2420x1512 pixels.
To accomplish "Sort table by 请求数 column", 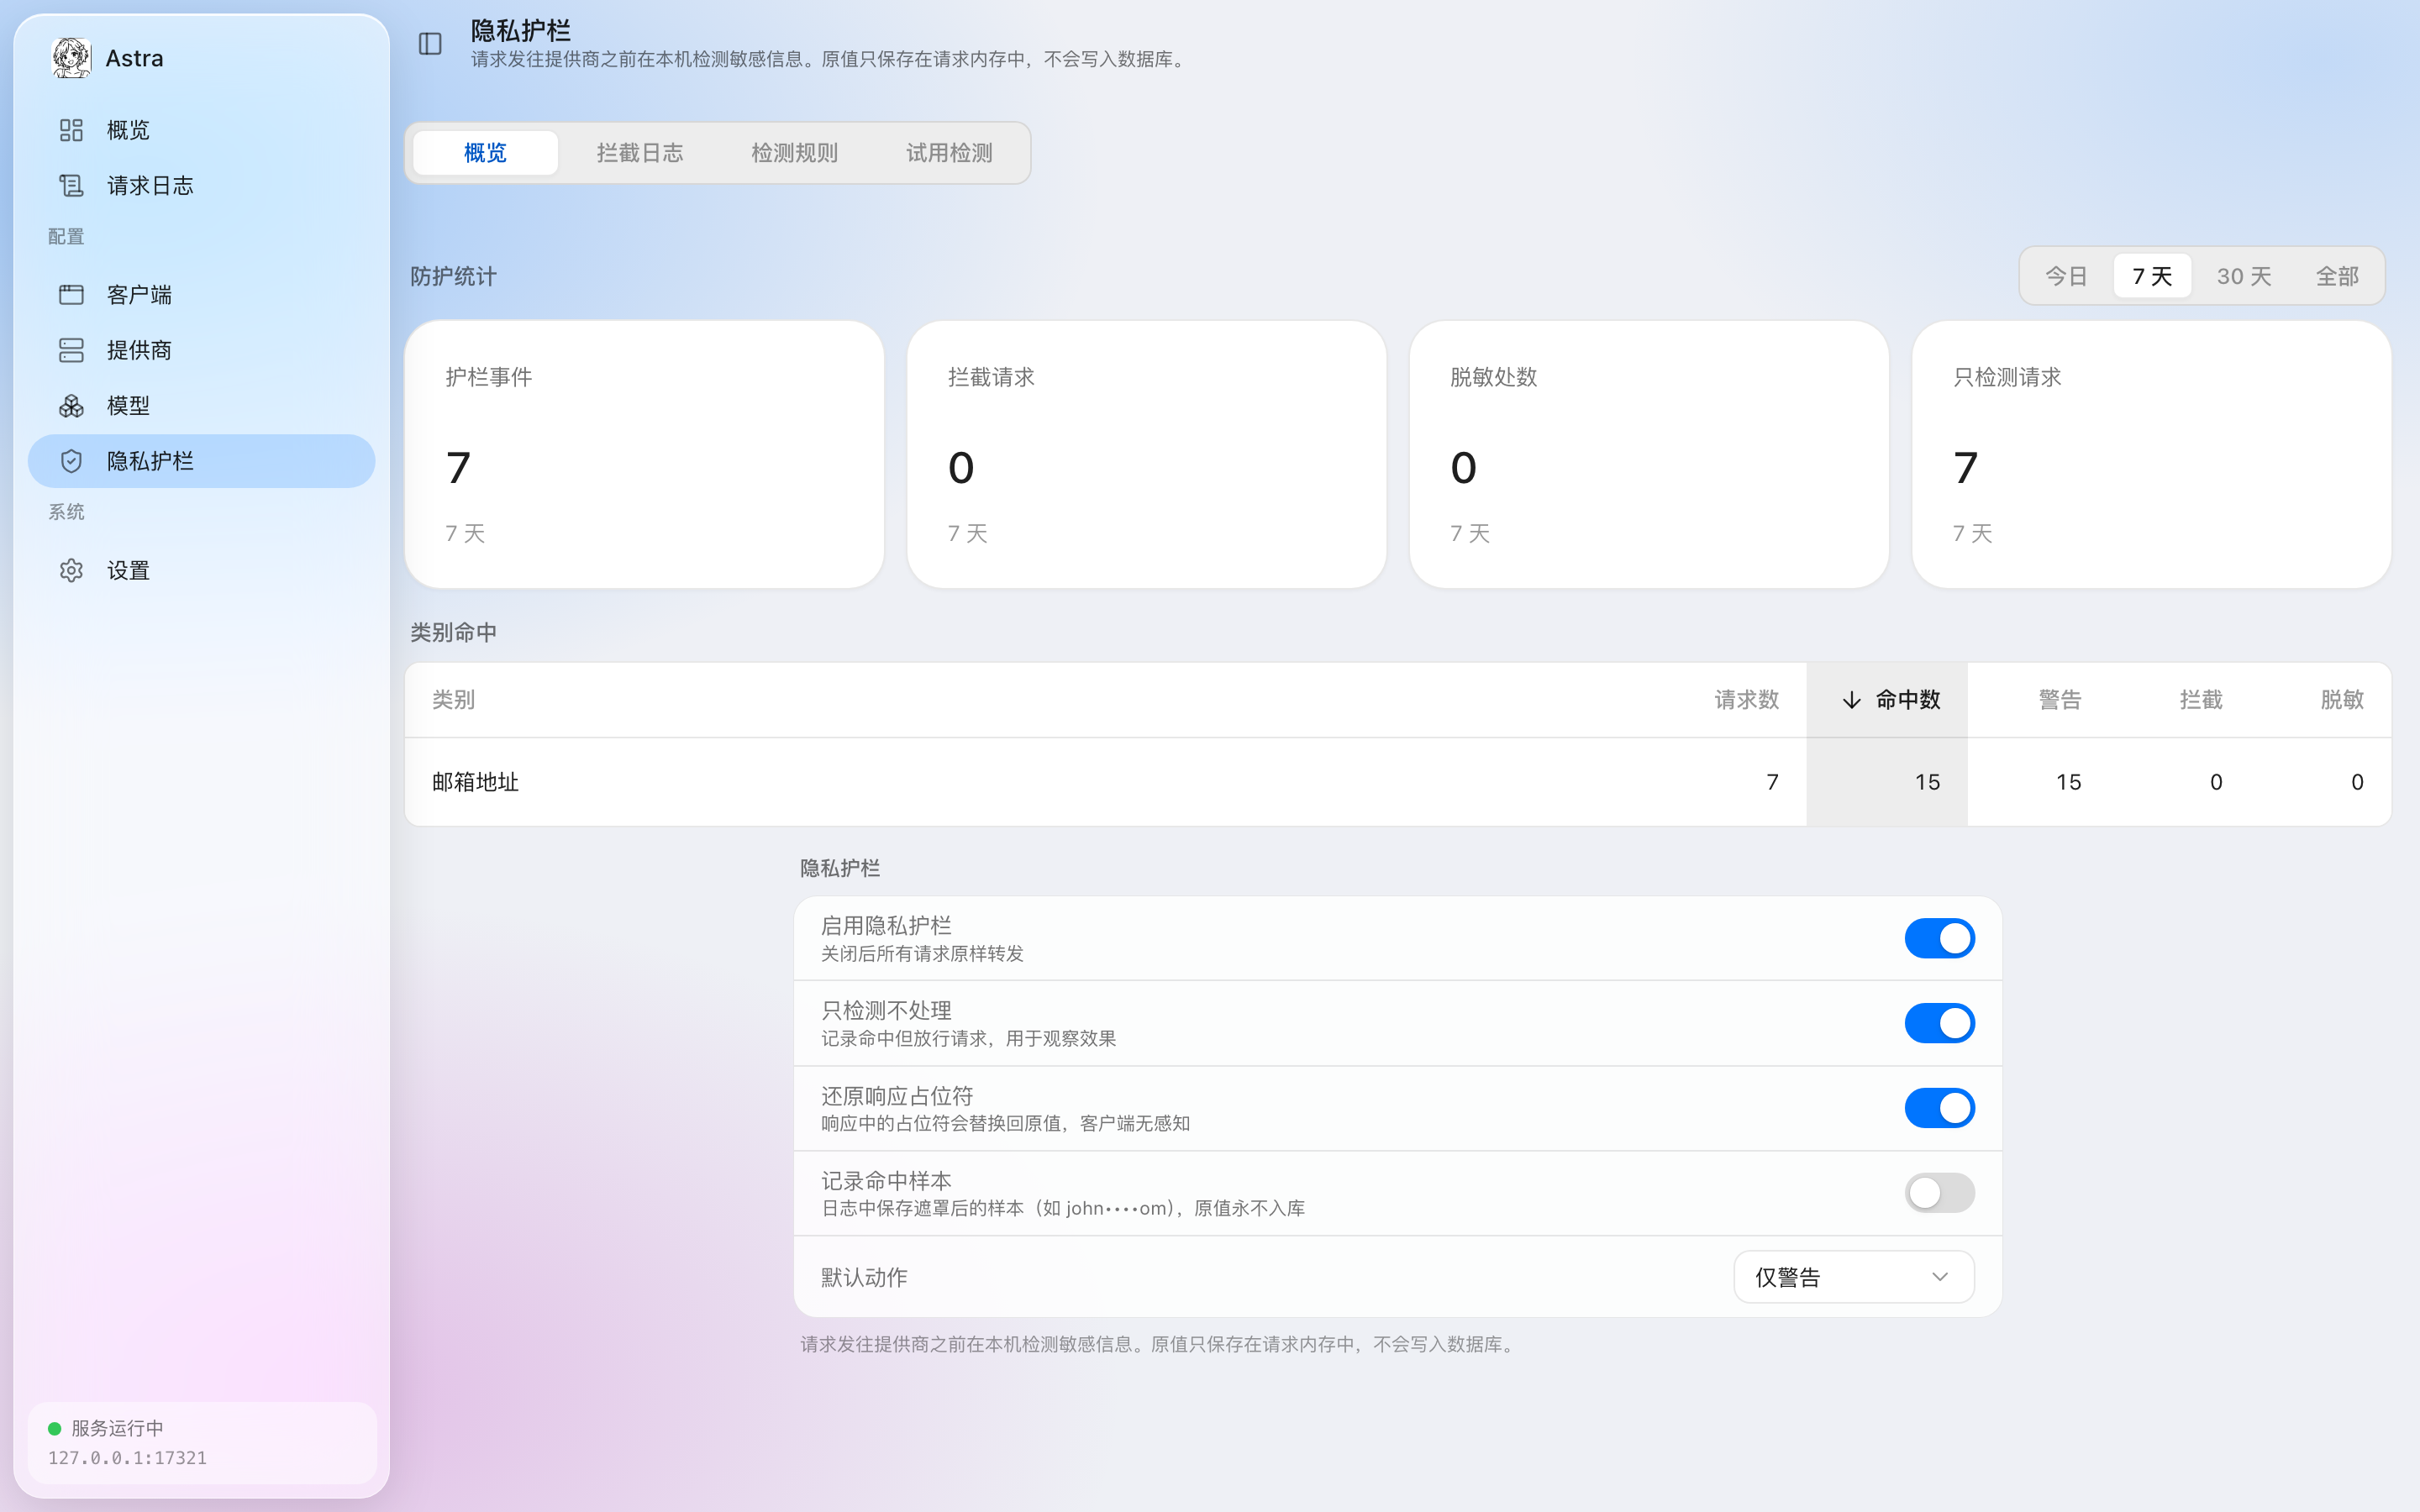I will coord(1747,700).
